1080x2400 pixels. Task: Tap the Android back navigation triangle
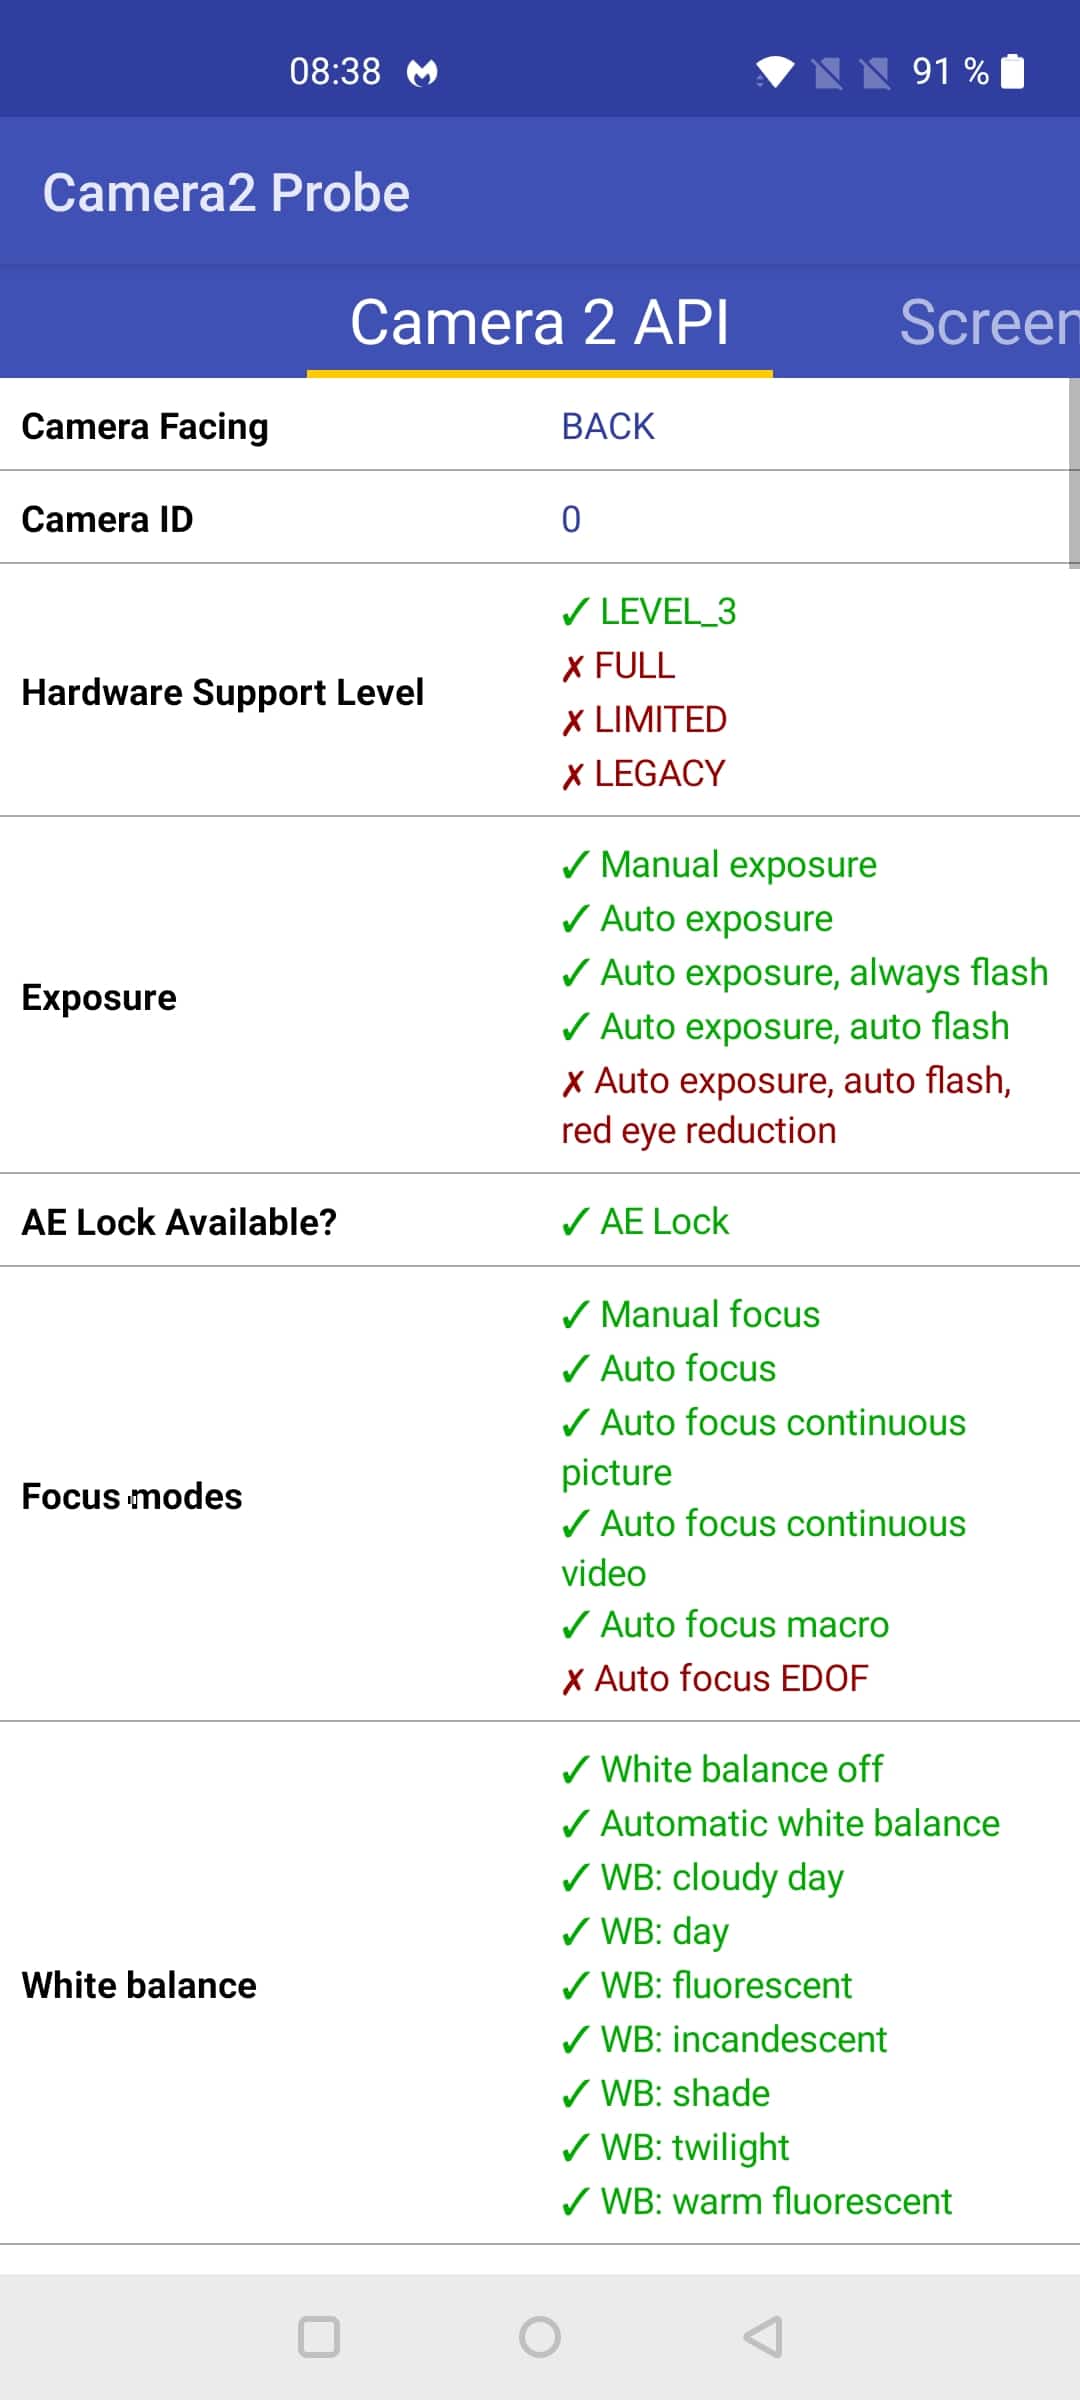tap(763, 2337)
